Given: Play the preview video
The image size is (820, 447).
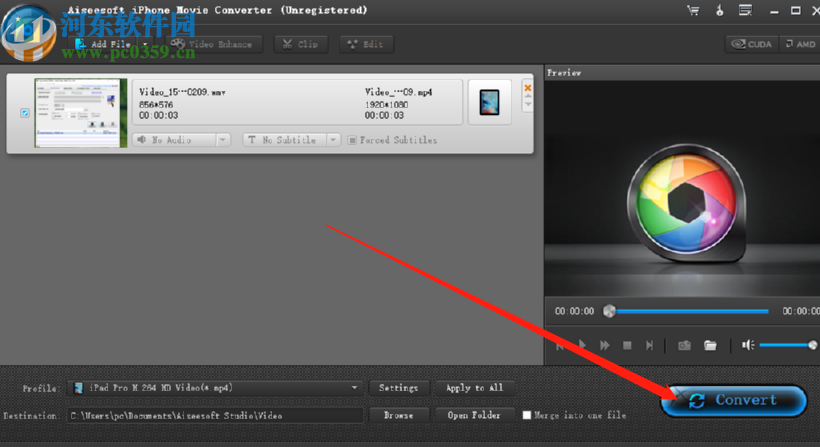Looking at the screenshot, I should click(582, 345).
